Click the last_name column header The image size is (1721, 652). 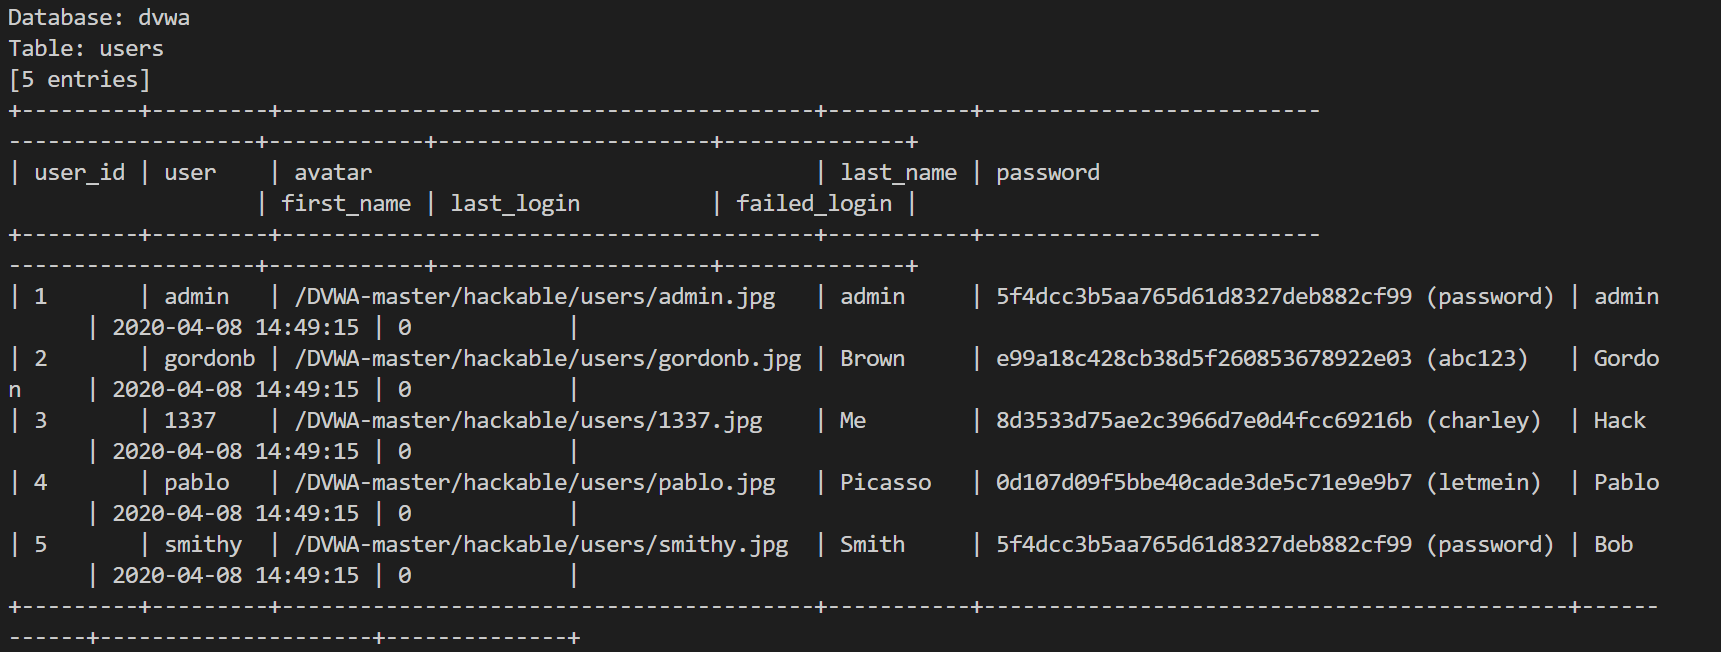898,173
